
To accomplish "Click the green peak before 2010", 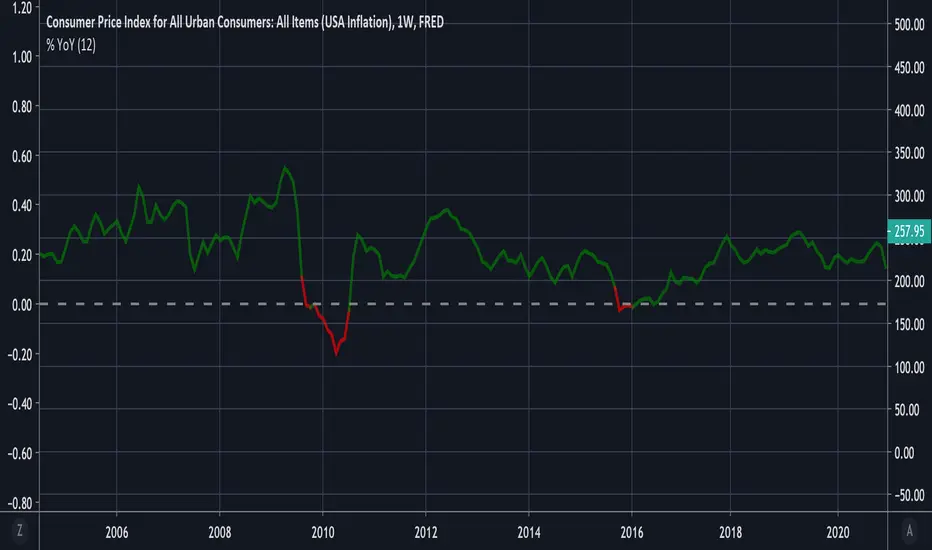I will 285,168.
